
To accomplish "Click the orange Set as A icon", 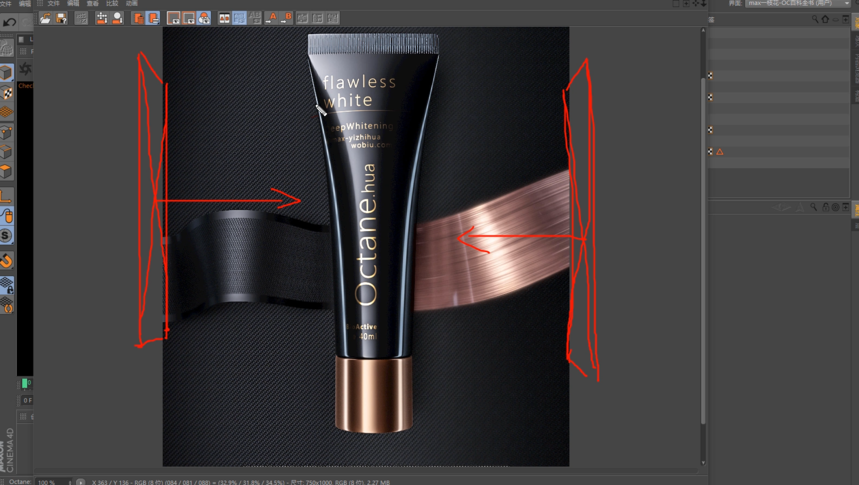I will point(272,18).
